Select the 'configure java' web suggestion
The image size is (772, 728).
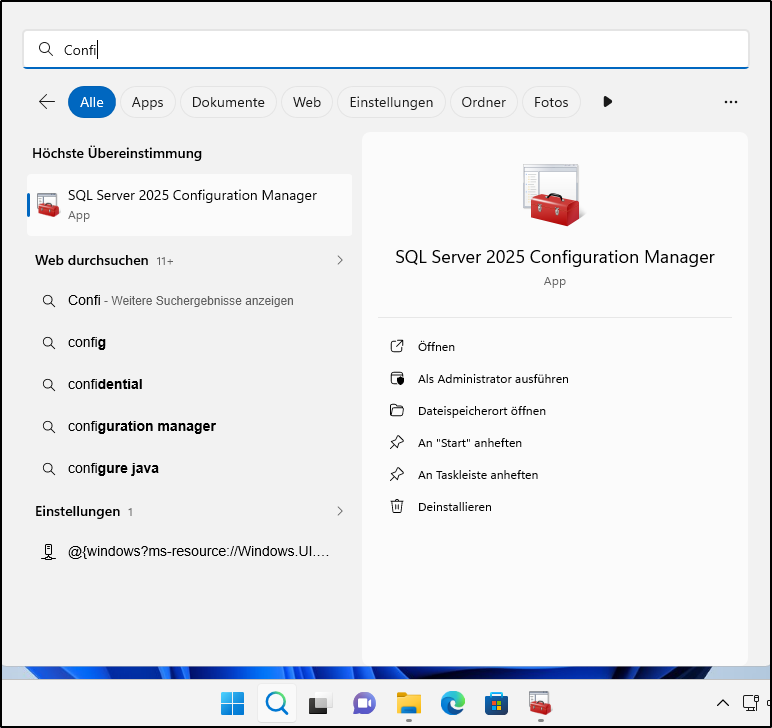click(x=190, y=468)
